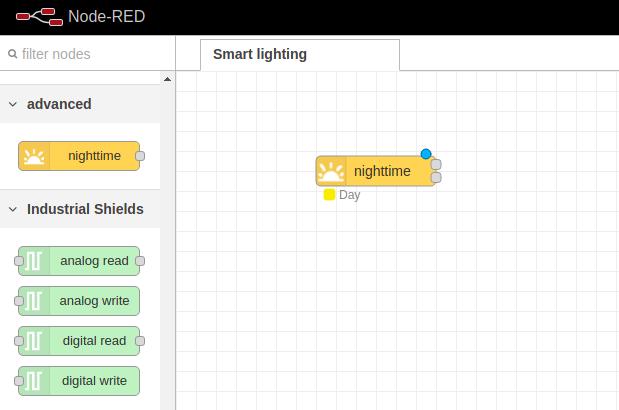Screen dimensions: 619x410
Task: Click the input port of digital read node
Action: (19, 341)
